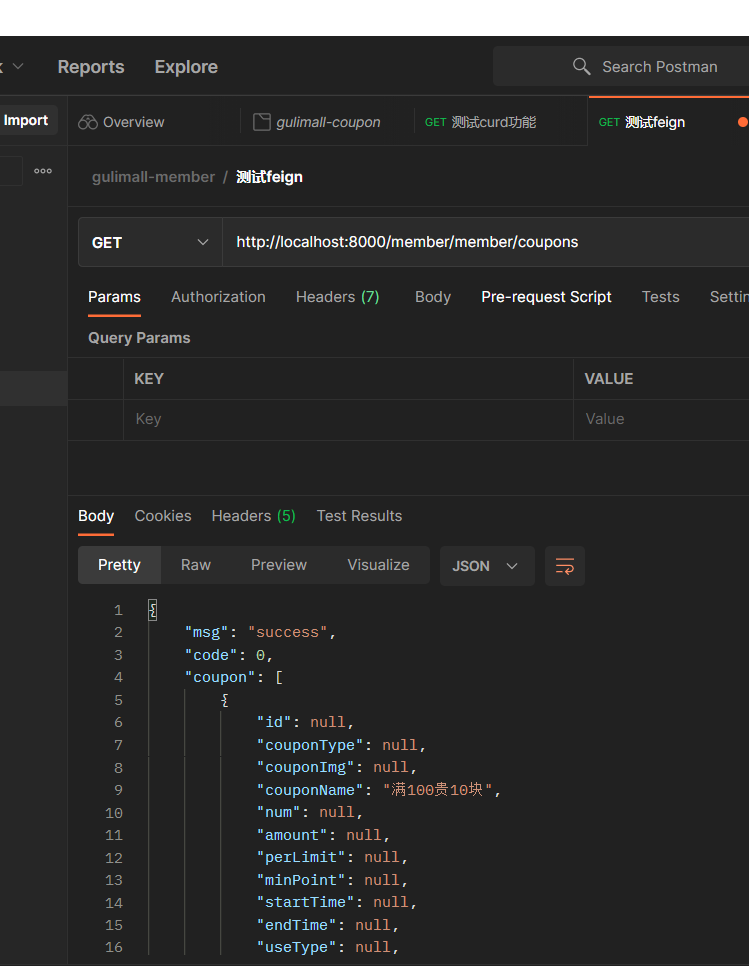749x966 pixels.
Task: Click the search magnifier icon in Search Postman
Action: [x=581, y=67]
